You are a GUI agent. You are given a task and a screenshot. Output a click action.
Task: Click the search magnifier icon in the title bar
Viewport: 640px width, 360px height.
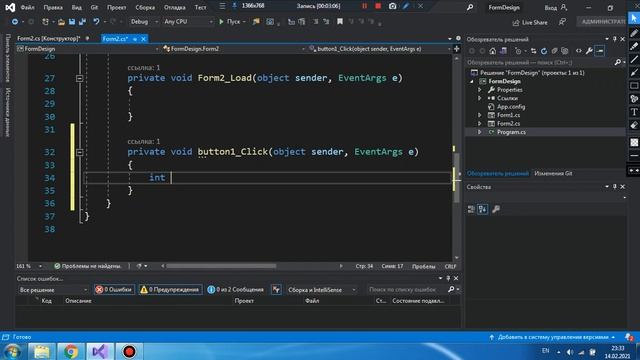click(x=470, y=7)
